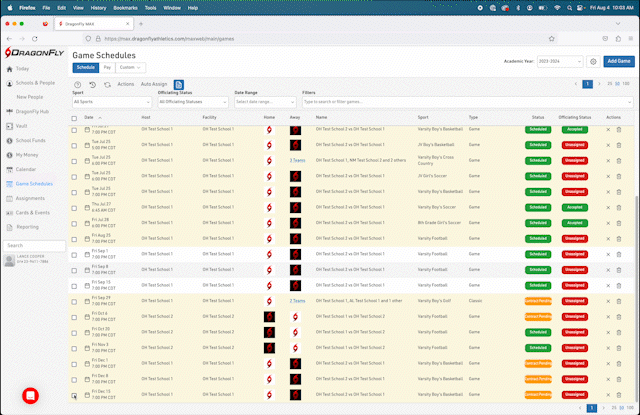Check the Fri Sep 1 game row checkbox
Screen dimensions: 640x415
coord(74,254)
